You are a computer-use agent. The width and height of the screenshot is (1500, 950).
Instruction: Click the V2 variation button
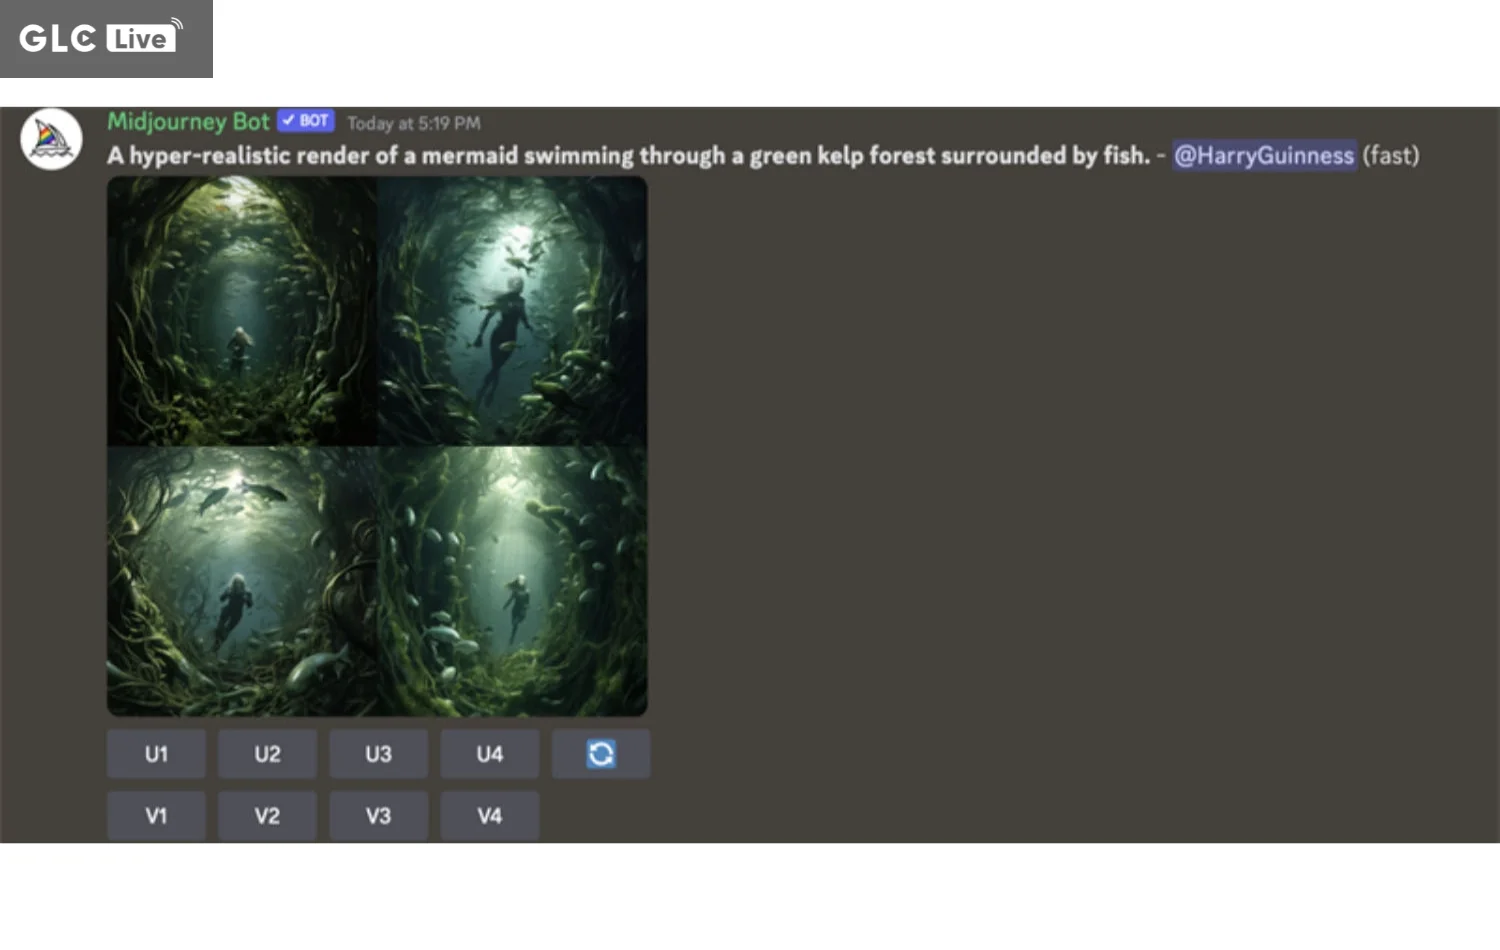(x=267, y=816)
